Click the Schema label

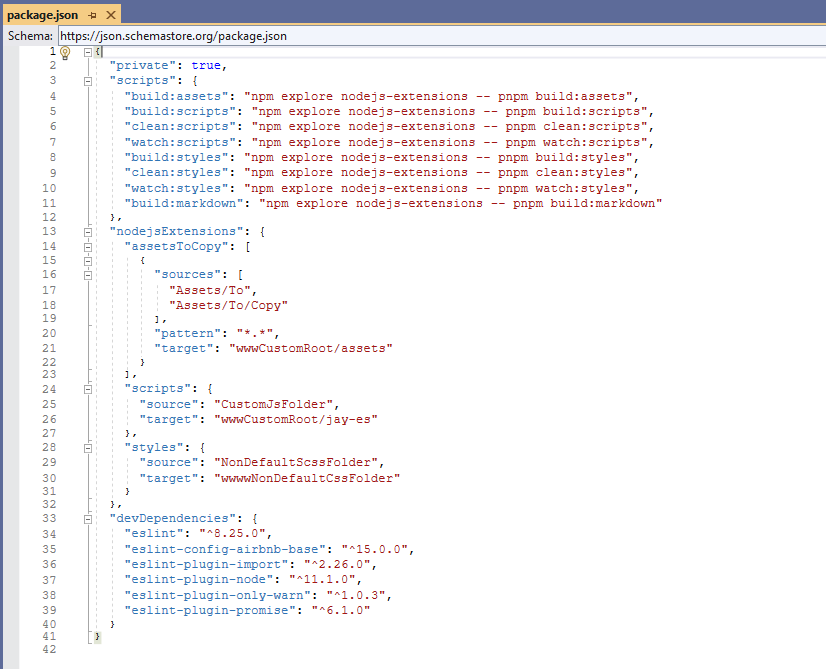30,36
